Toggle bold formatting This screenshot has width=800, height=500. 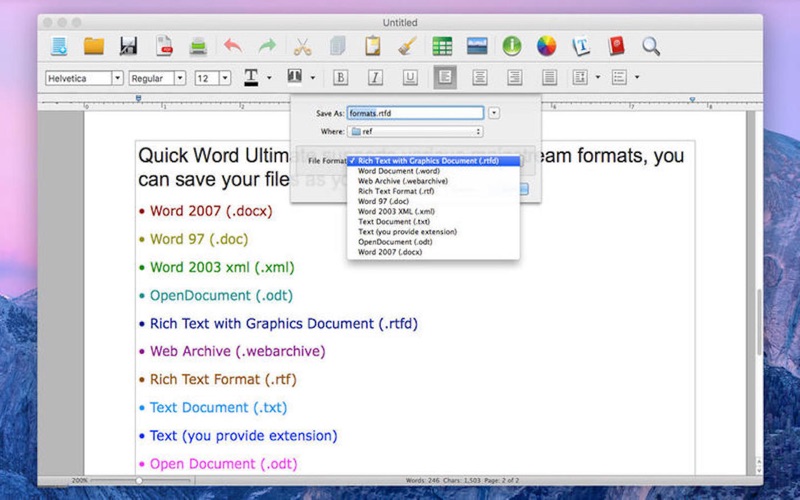coord(340,78)
